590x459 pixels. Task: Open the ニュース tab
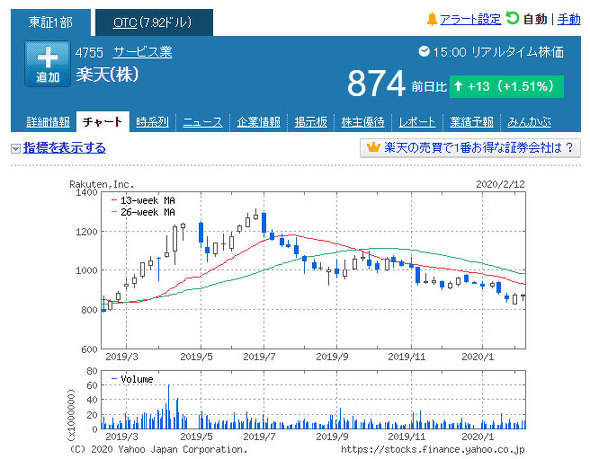202,122
